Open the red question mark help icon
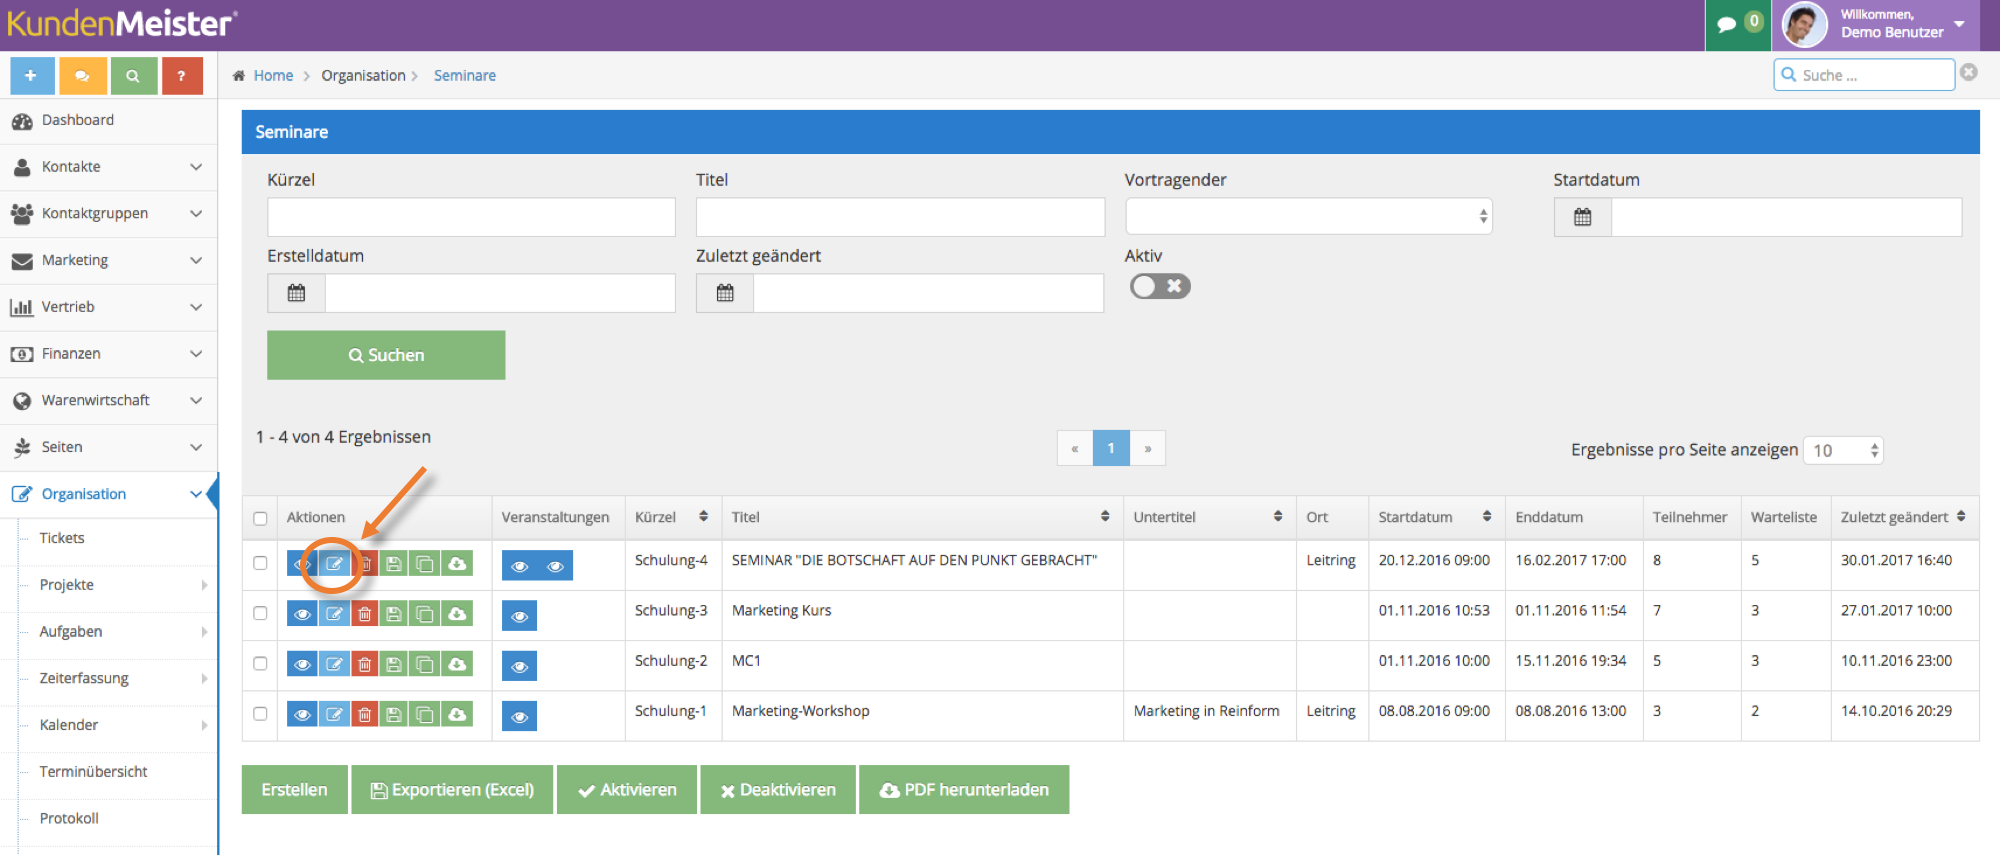The width and height of the screenshot is (2000, 855). click(x=182, y=76)
